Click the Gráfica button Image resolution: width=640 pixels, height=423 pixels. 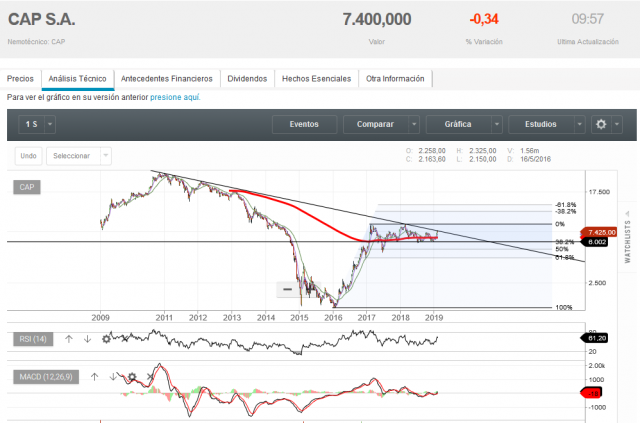tap(458, 124)
